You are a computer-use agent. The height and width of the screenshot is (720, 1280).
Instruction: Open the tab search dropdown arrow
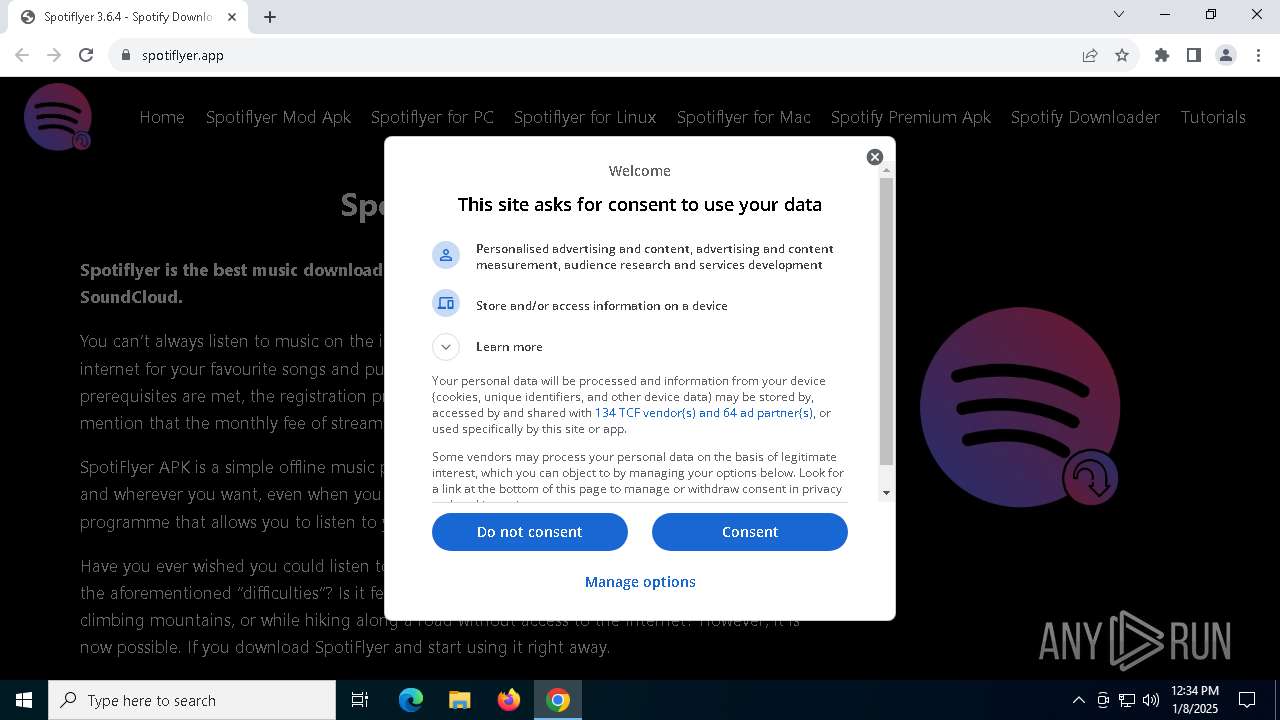(x=1119, y=14)
